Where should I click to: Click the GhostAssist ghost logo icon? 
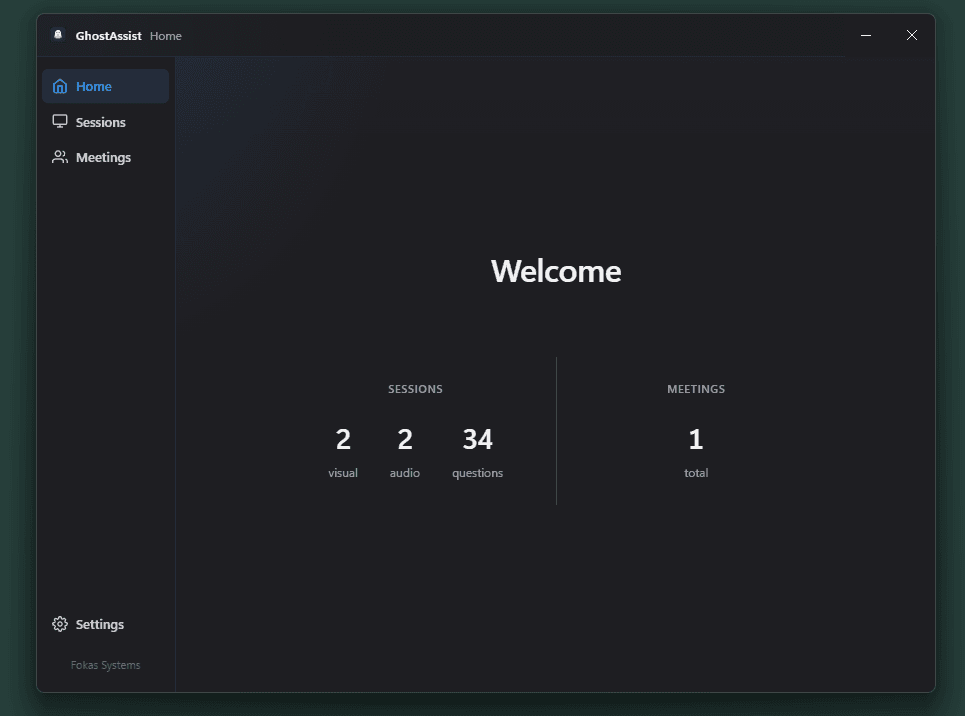coord(58,35)
